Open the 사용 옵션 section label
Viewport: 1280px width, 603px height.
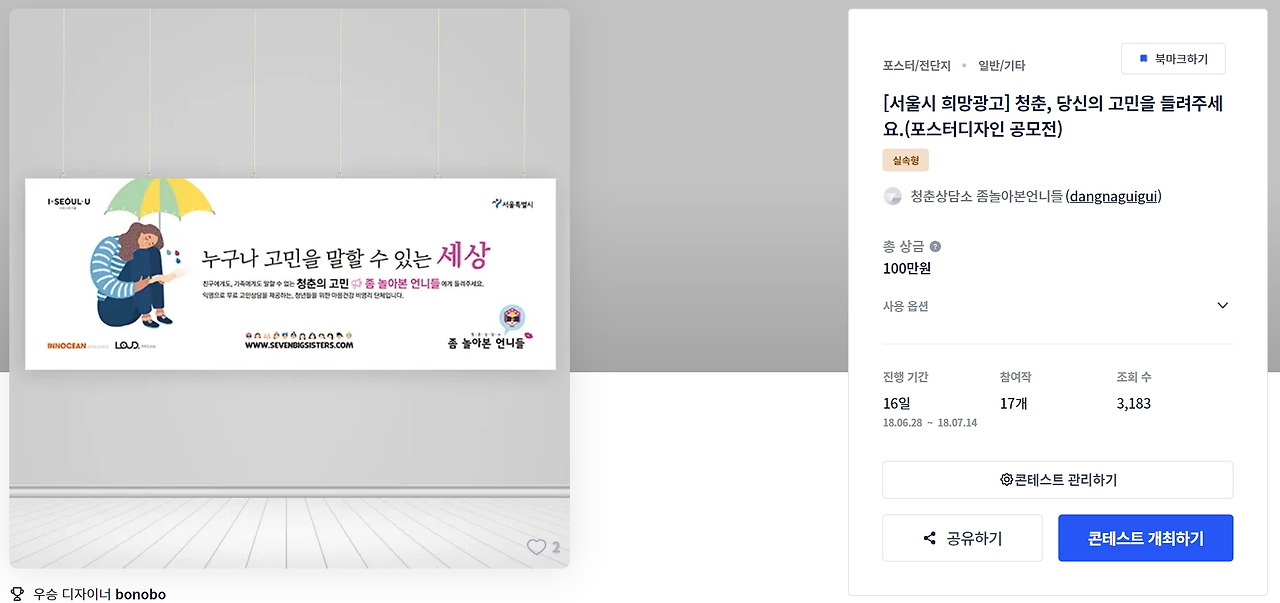coord(905,306)
